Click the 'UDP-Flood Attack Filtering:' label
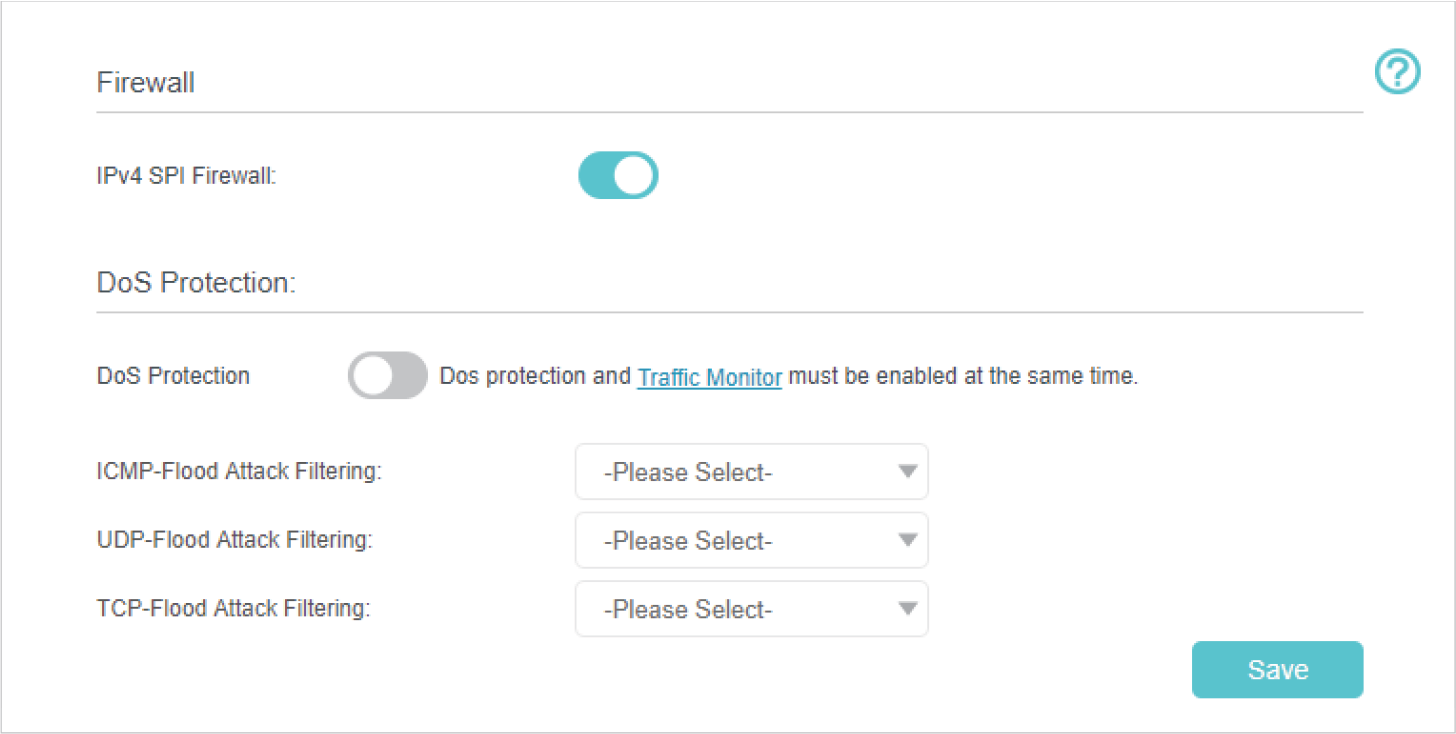Viewport: 1456px width, 734px height. click(235, 540)
